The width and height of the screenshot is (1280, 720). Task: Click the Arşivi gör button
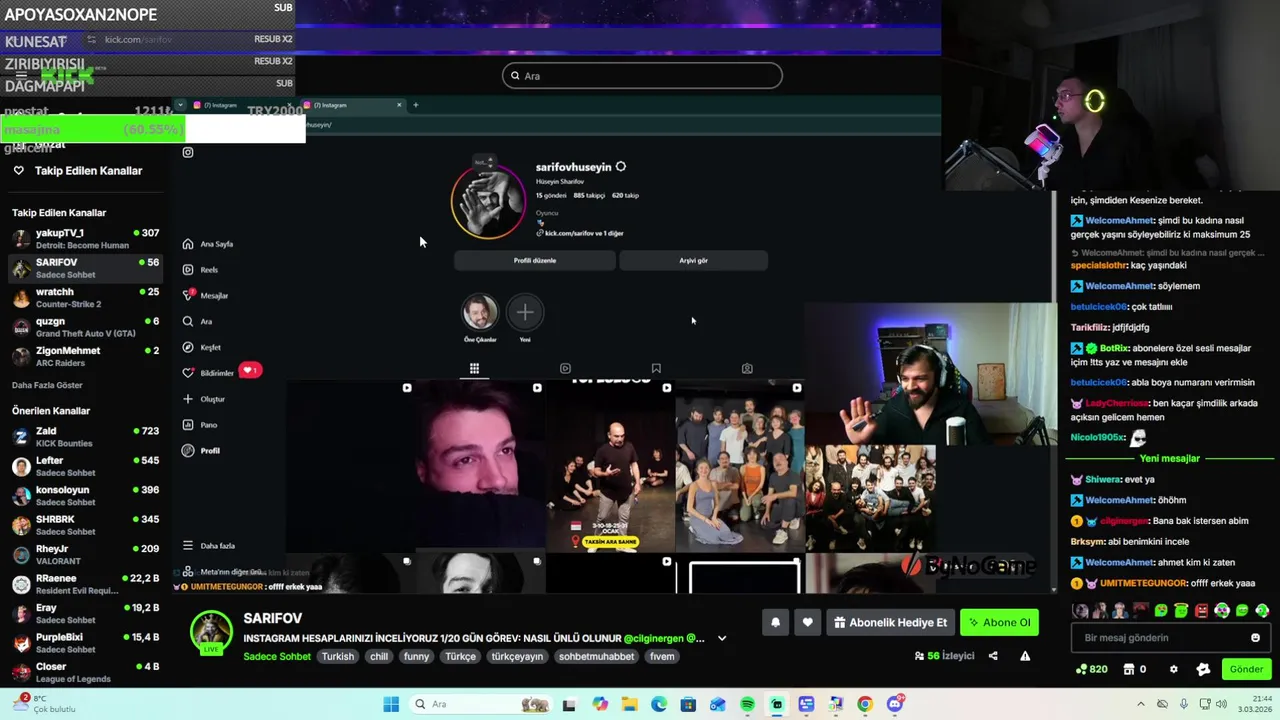pos(693,260)
